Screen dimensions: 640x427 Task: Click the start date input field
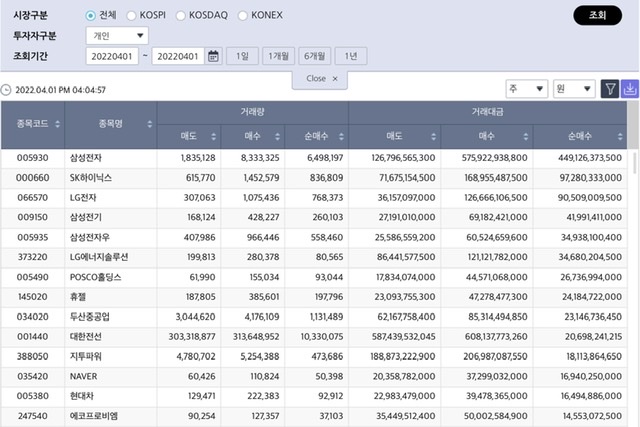pos(112,56)
